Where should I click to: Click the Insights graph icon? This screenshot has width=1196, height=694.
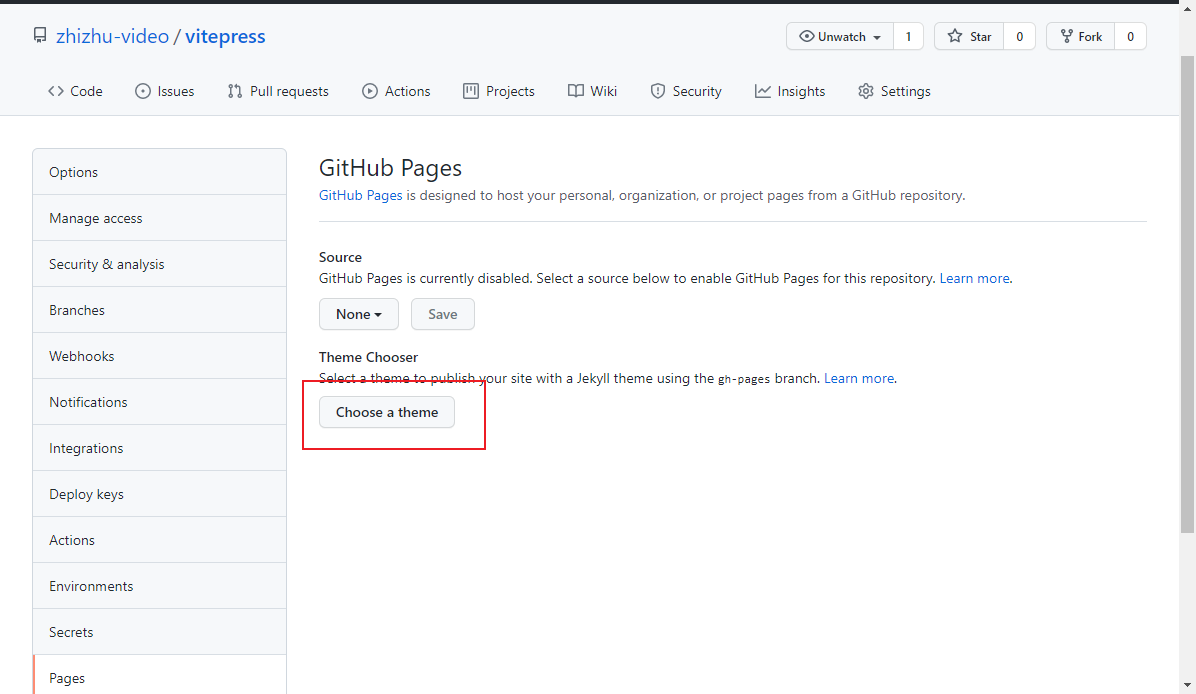(763, 92)
